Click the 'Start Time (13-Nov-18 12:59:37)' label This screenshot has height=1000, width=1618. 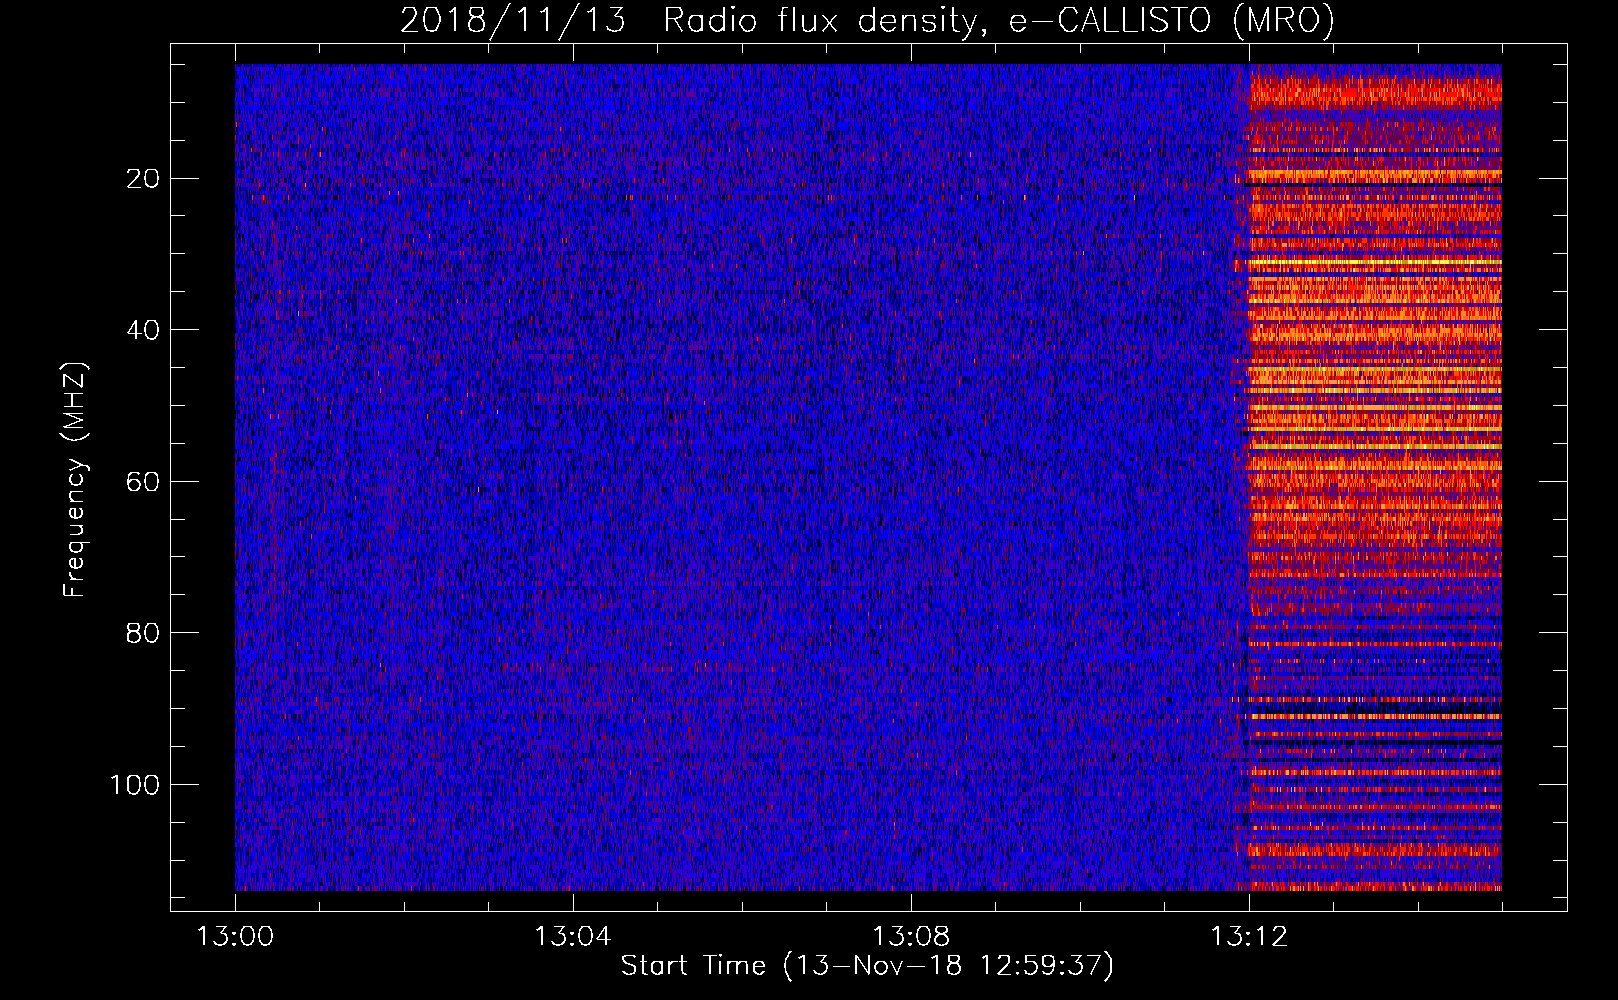point(867,966)
